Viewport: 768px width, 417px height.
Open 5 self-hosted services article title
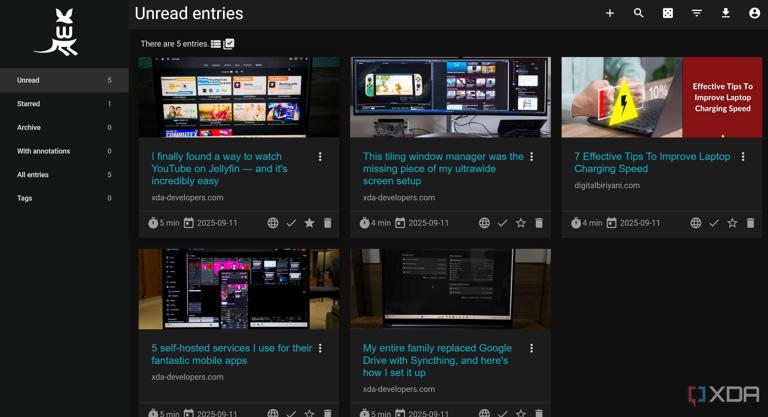coord(232,354)
